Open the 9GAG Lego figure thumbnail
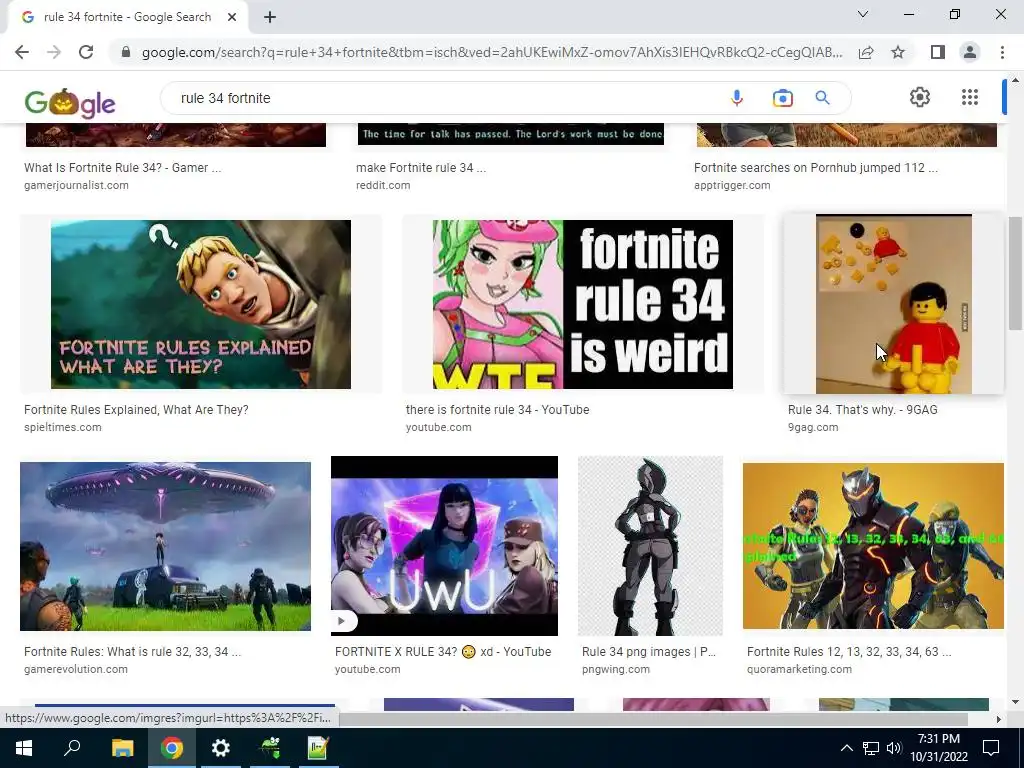This screenshot has width=1024, height=768. point(893,304)
